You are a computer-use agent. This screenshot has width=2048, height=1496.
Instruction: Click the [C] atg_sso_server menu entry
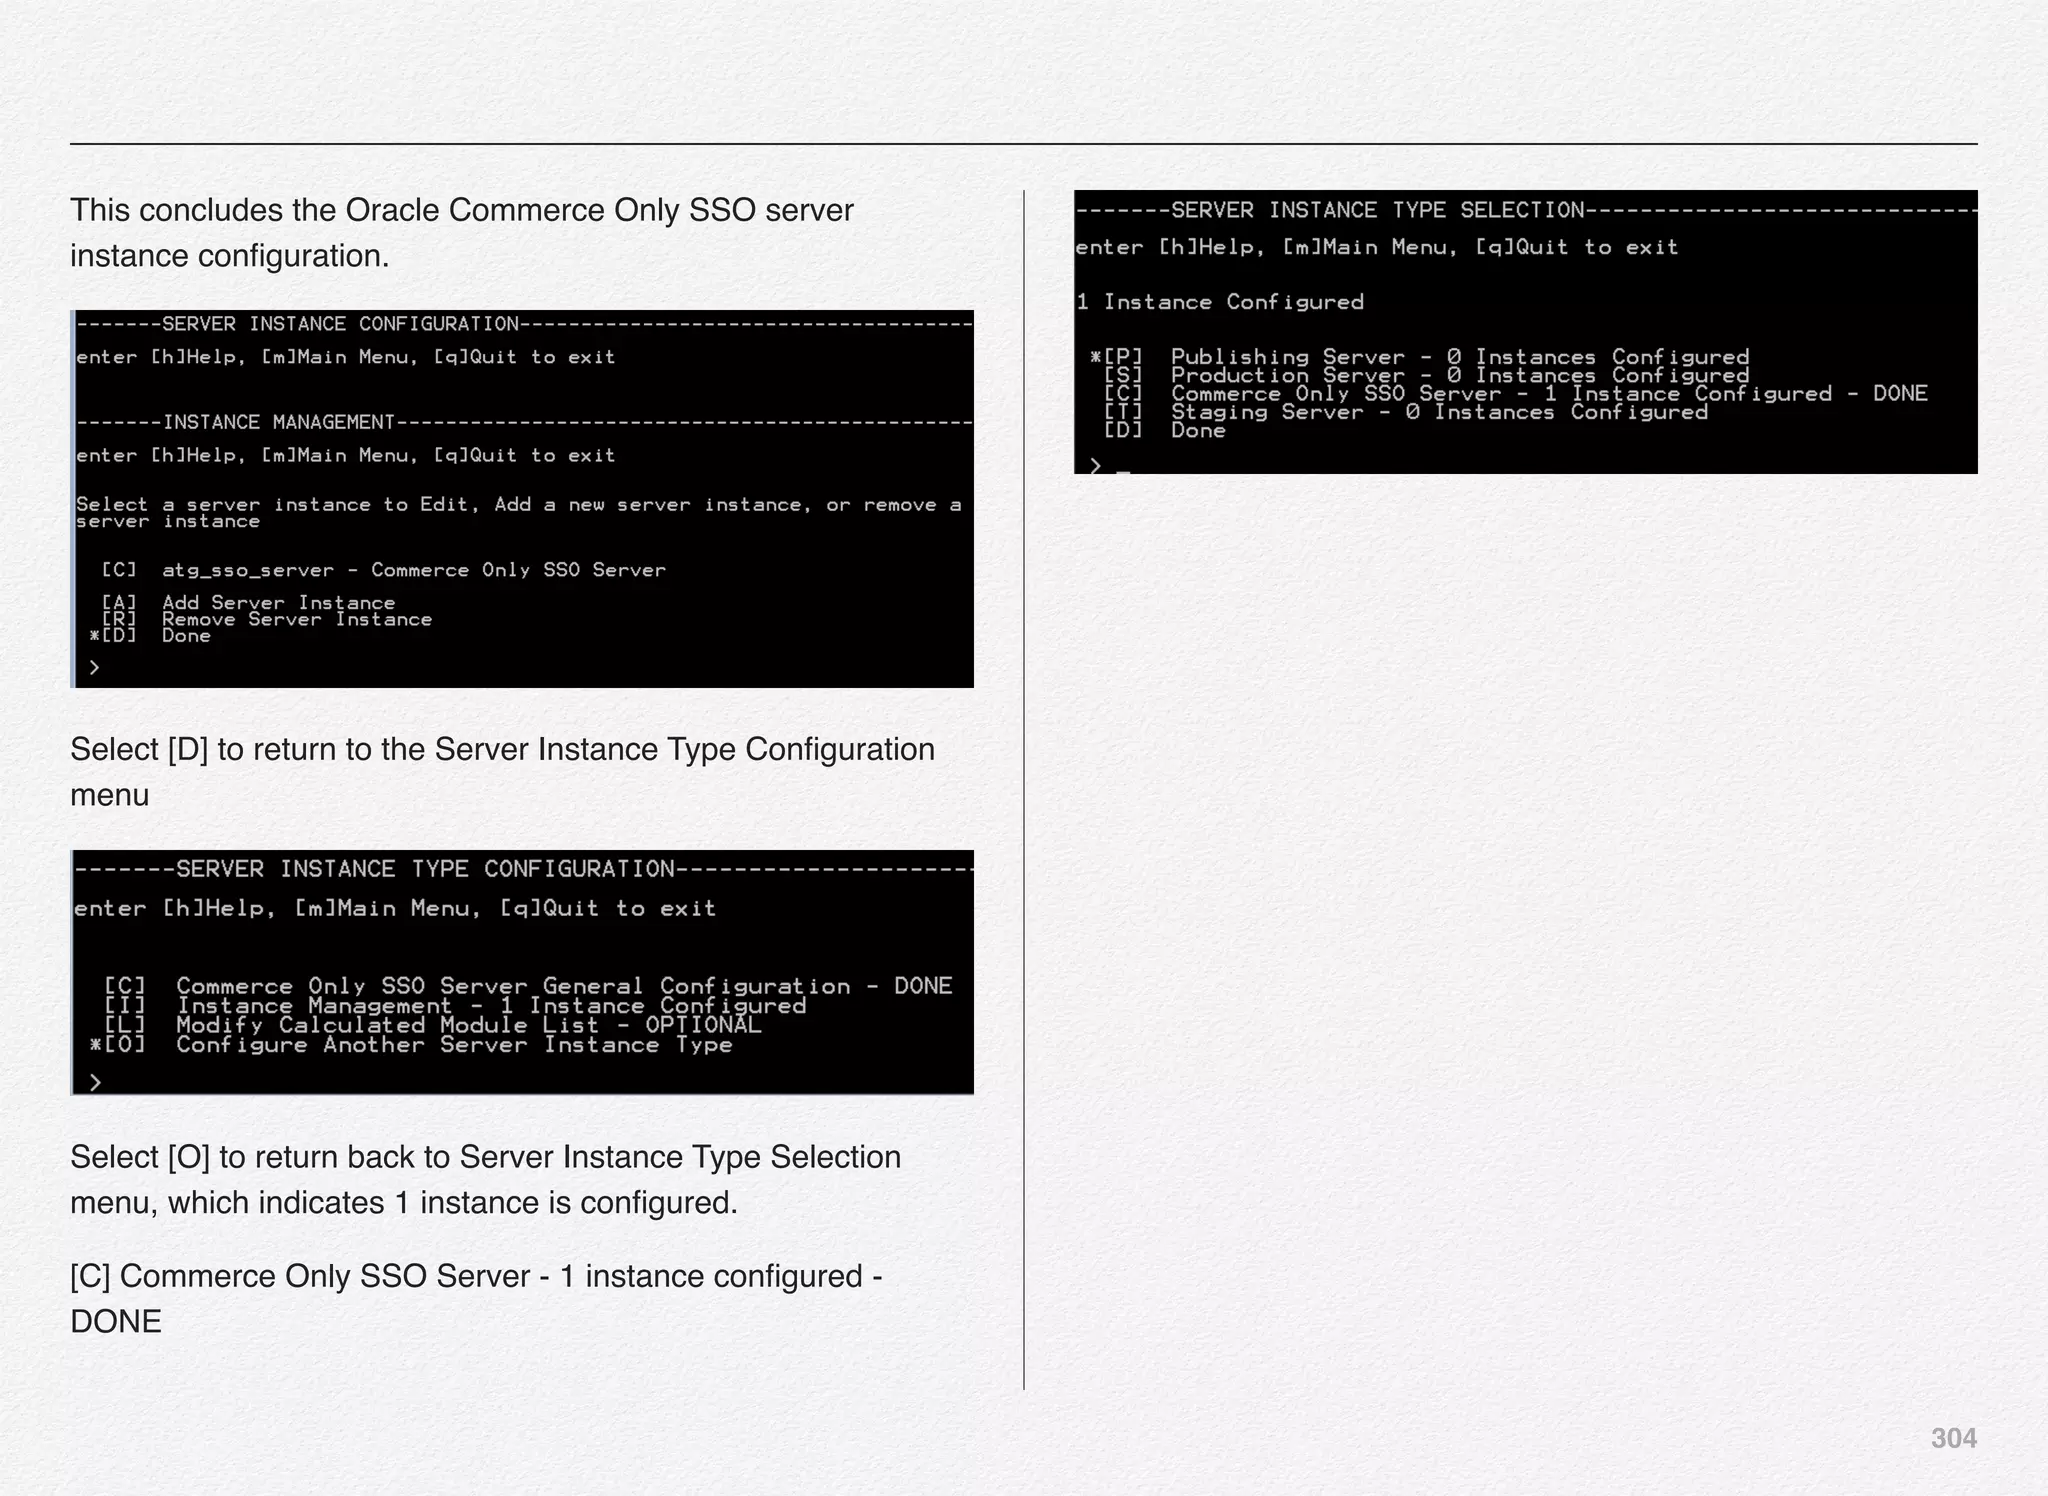tap(384, 570)
